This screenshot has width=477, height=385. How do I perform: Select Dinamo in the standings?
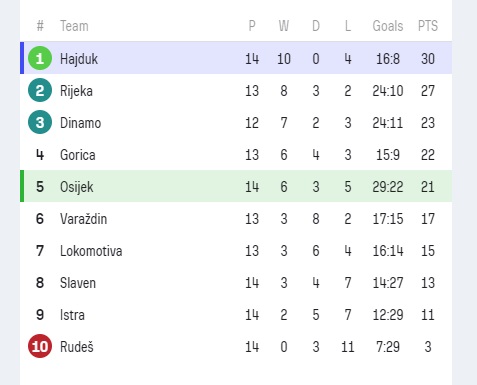80,123
